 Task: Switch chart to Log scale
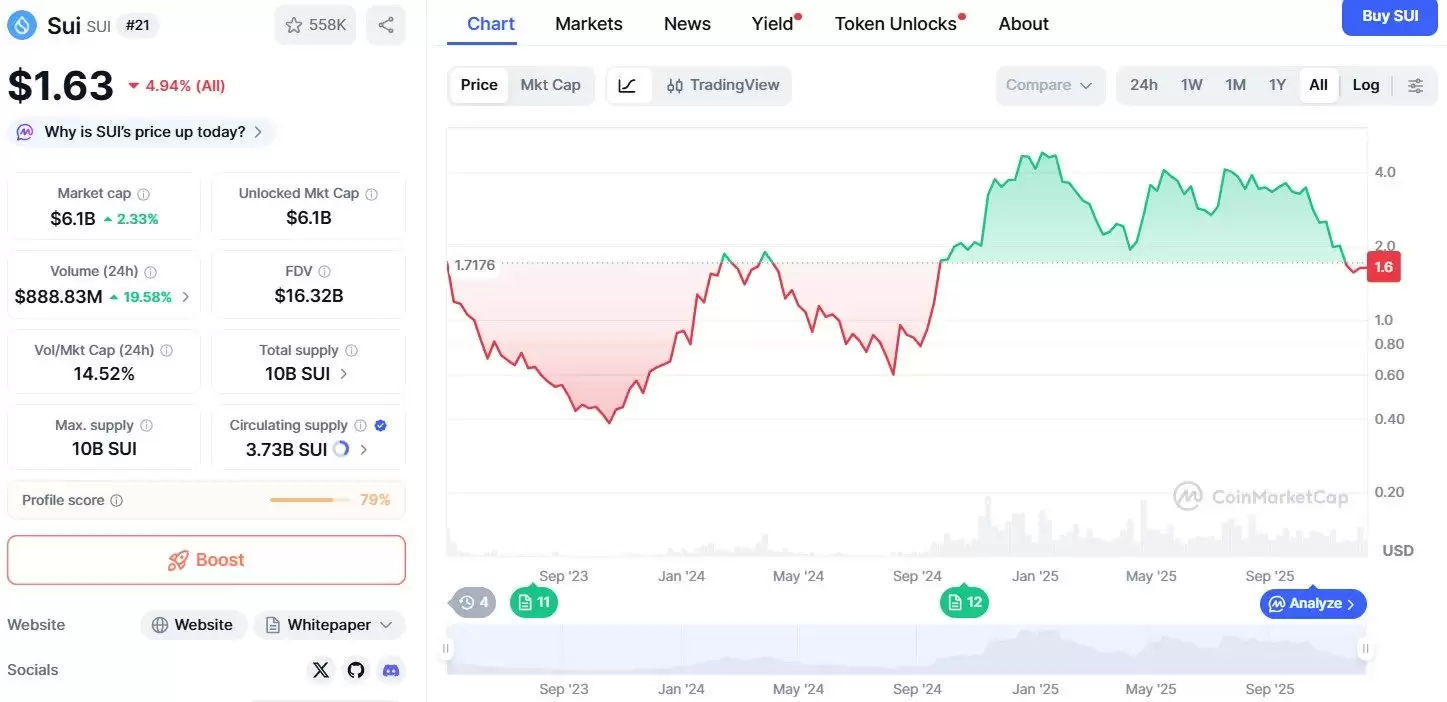coord(1366,85)
